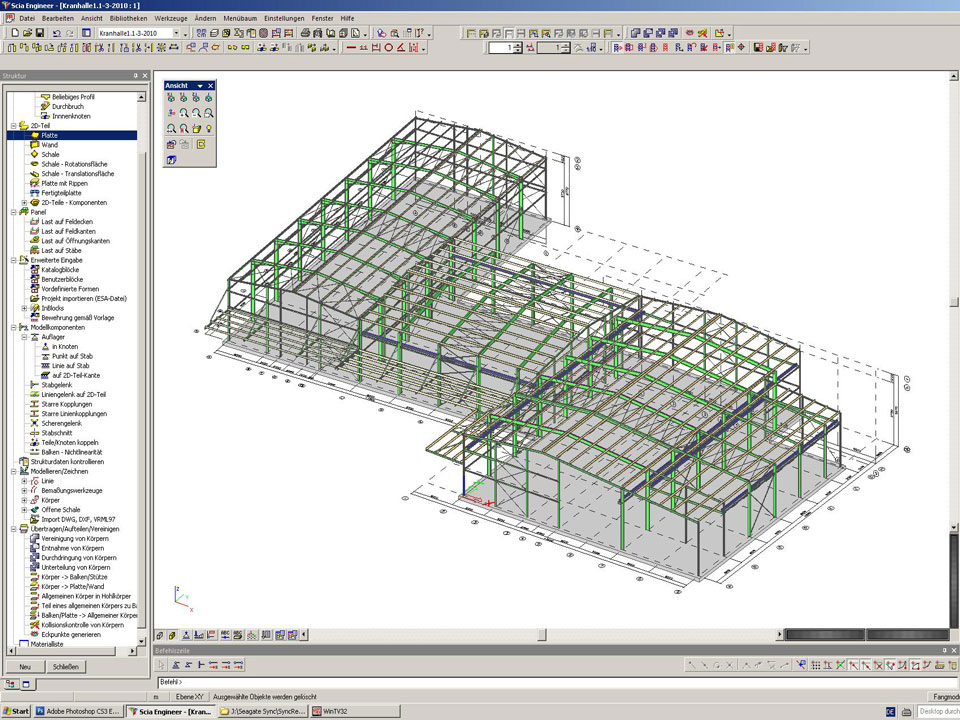Open the Werkzeuge menu
Image resolution: width=960 pixels, height=720 pixels.
172,18
